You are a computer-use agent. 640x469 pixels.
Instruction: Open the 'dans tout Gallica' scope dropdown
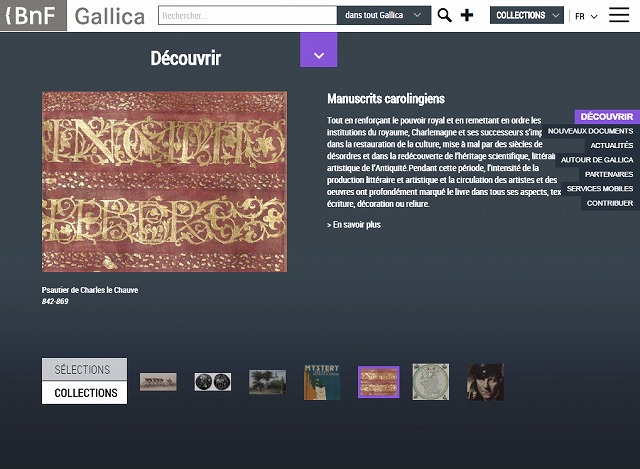pyautogui.click(x=384, y=15)
